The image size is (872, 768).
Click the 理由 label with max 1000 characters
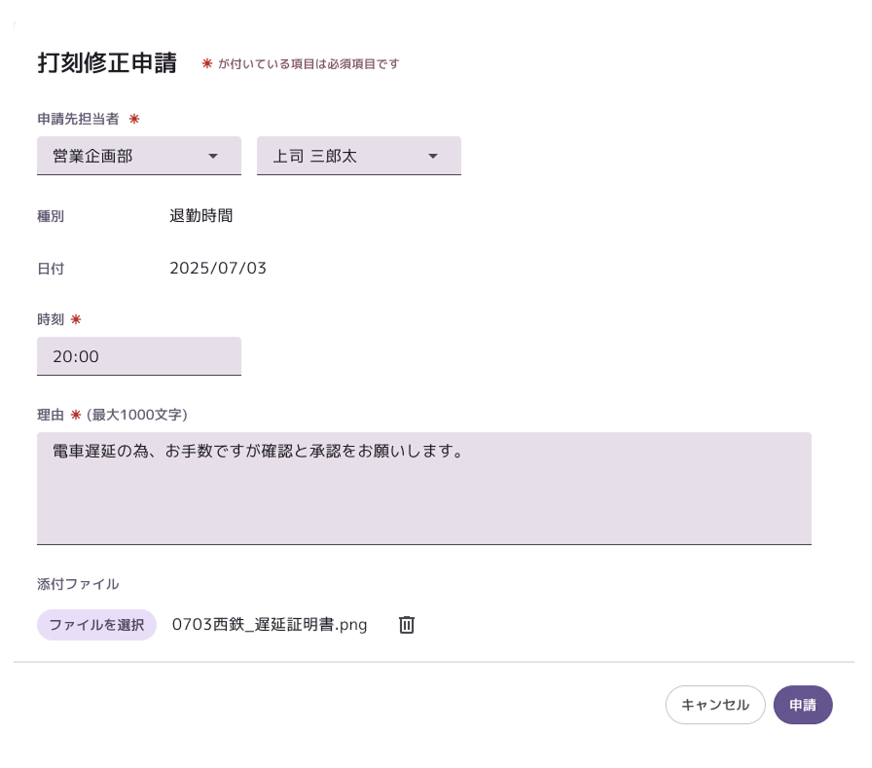tap(112, 415)
